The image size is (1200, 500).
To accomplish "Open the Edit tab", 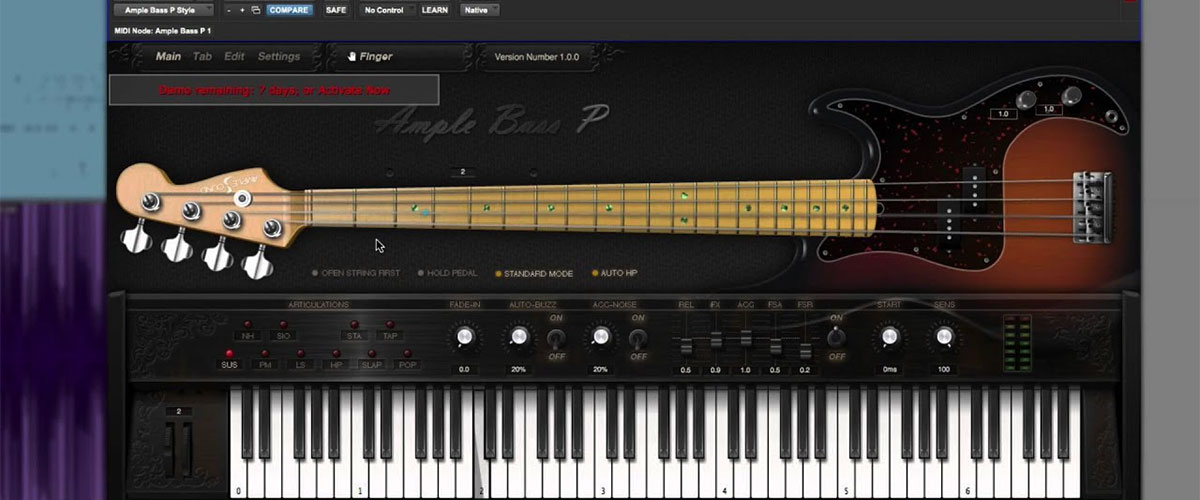I will (x=235, y=57).
